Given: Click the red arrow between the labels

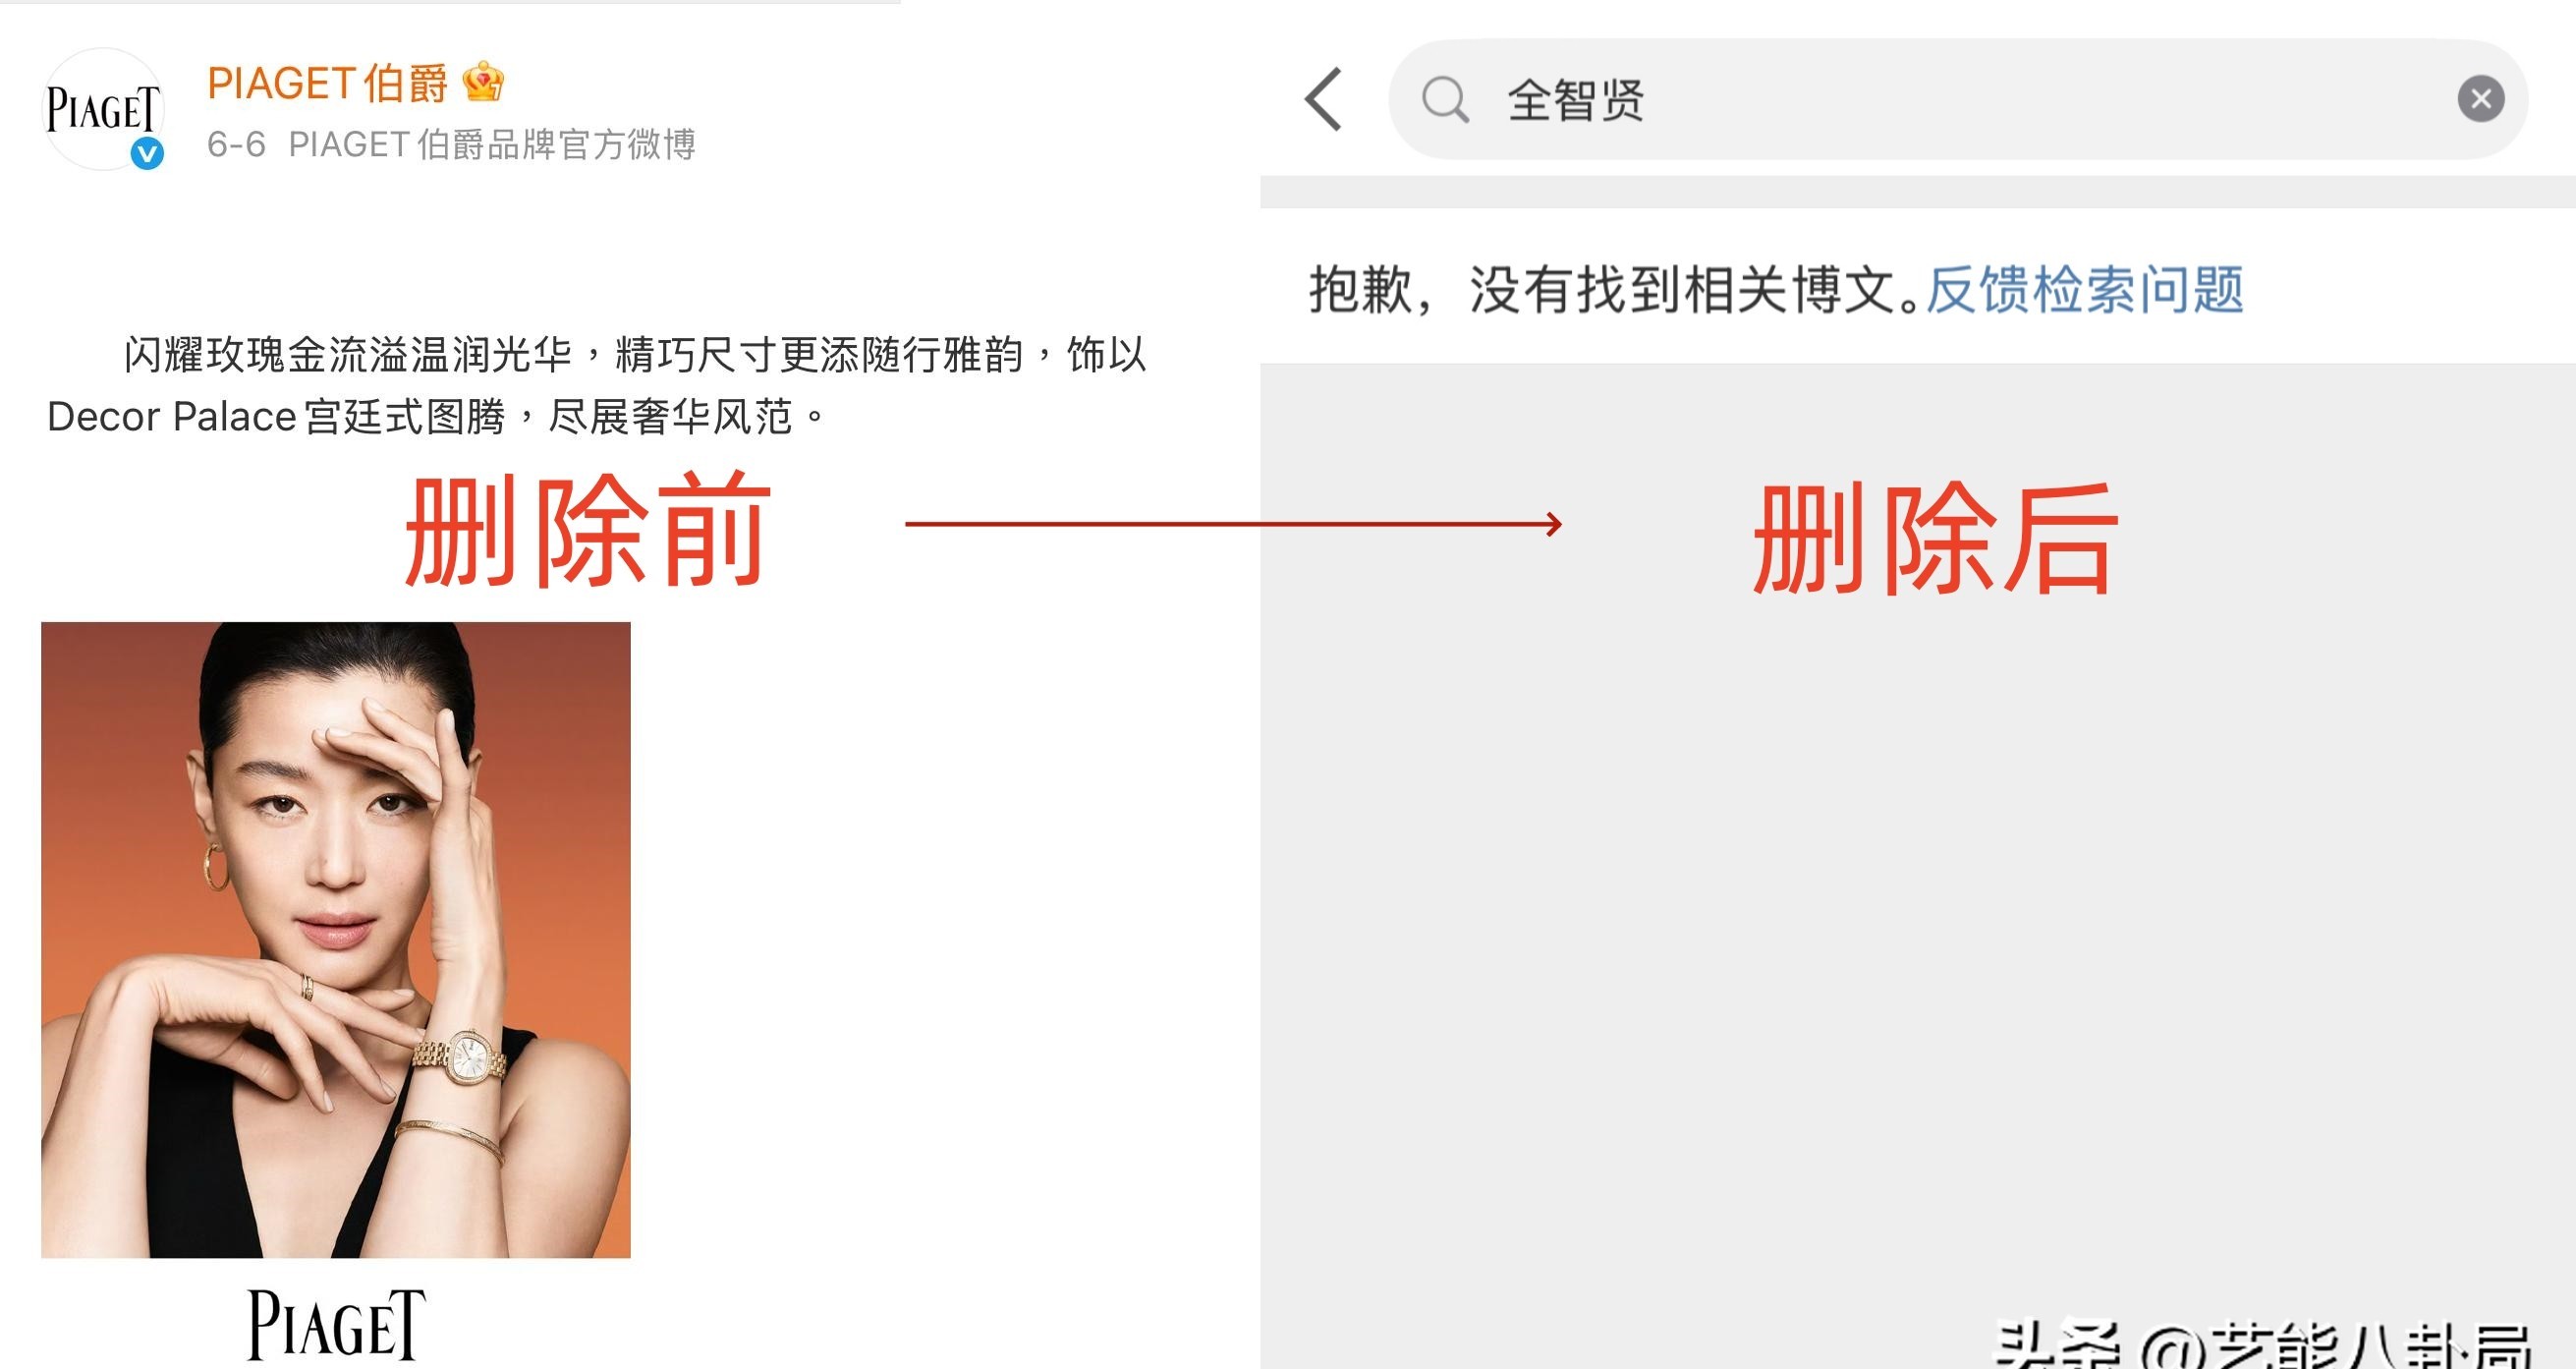Looking at the screenshot, I should coord(1233,524).
